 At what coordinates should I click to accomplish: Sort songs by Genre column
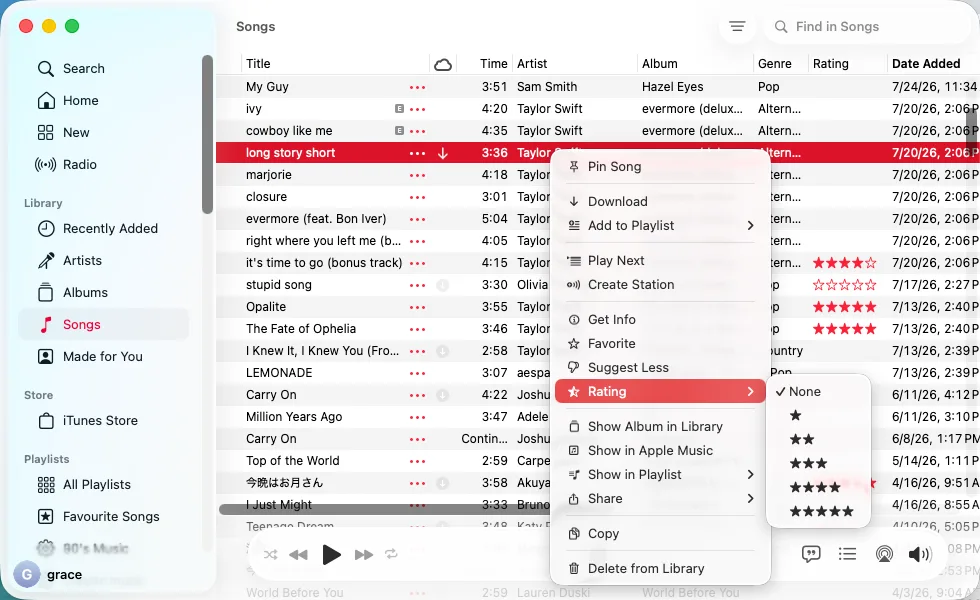tap(774, 64)
